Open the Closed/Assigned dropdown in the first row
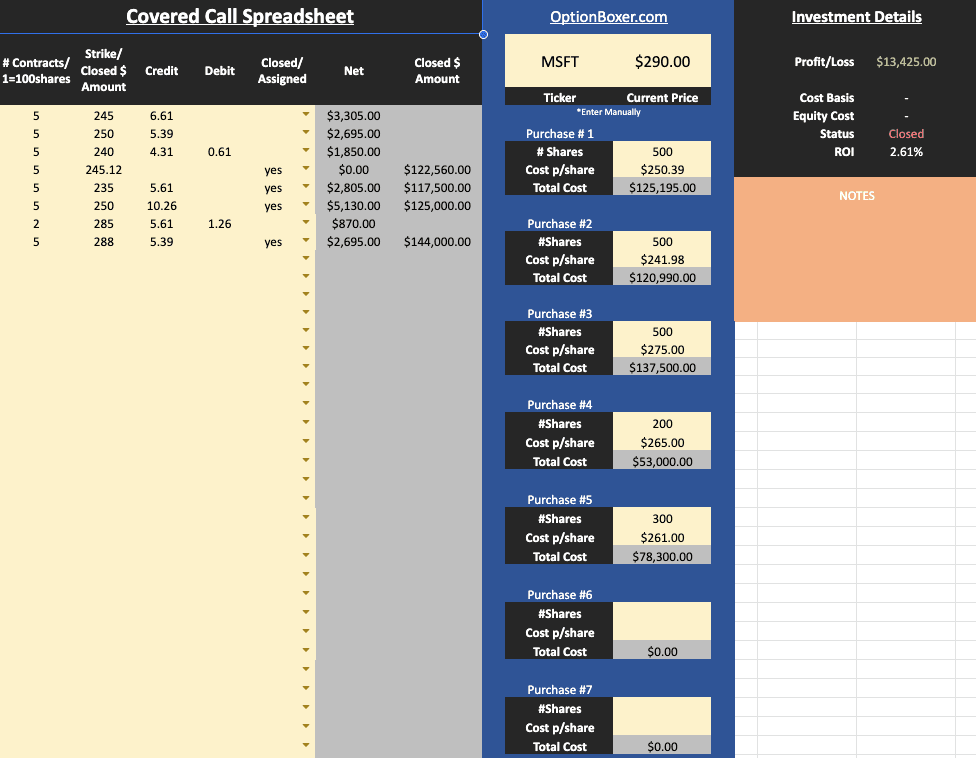 pyautogui.click(x=305, y=116)
